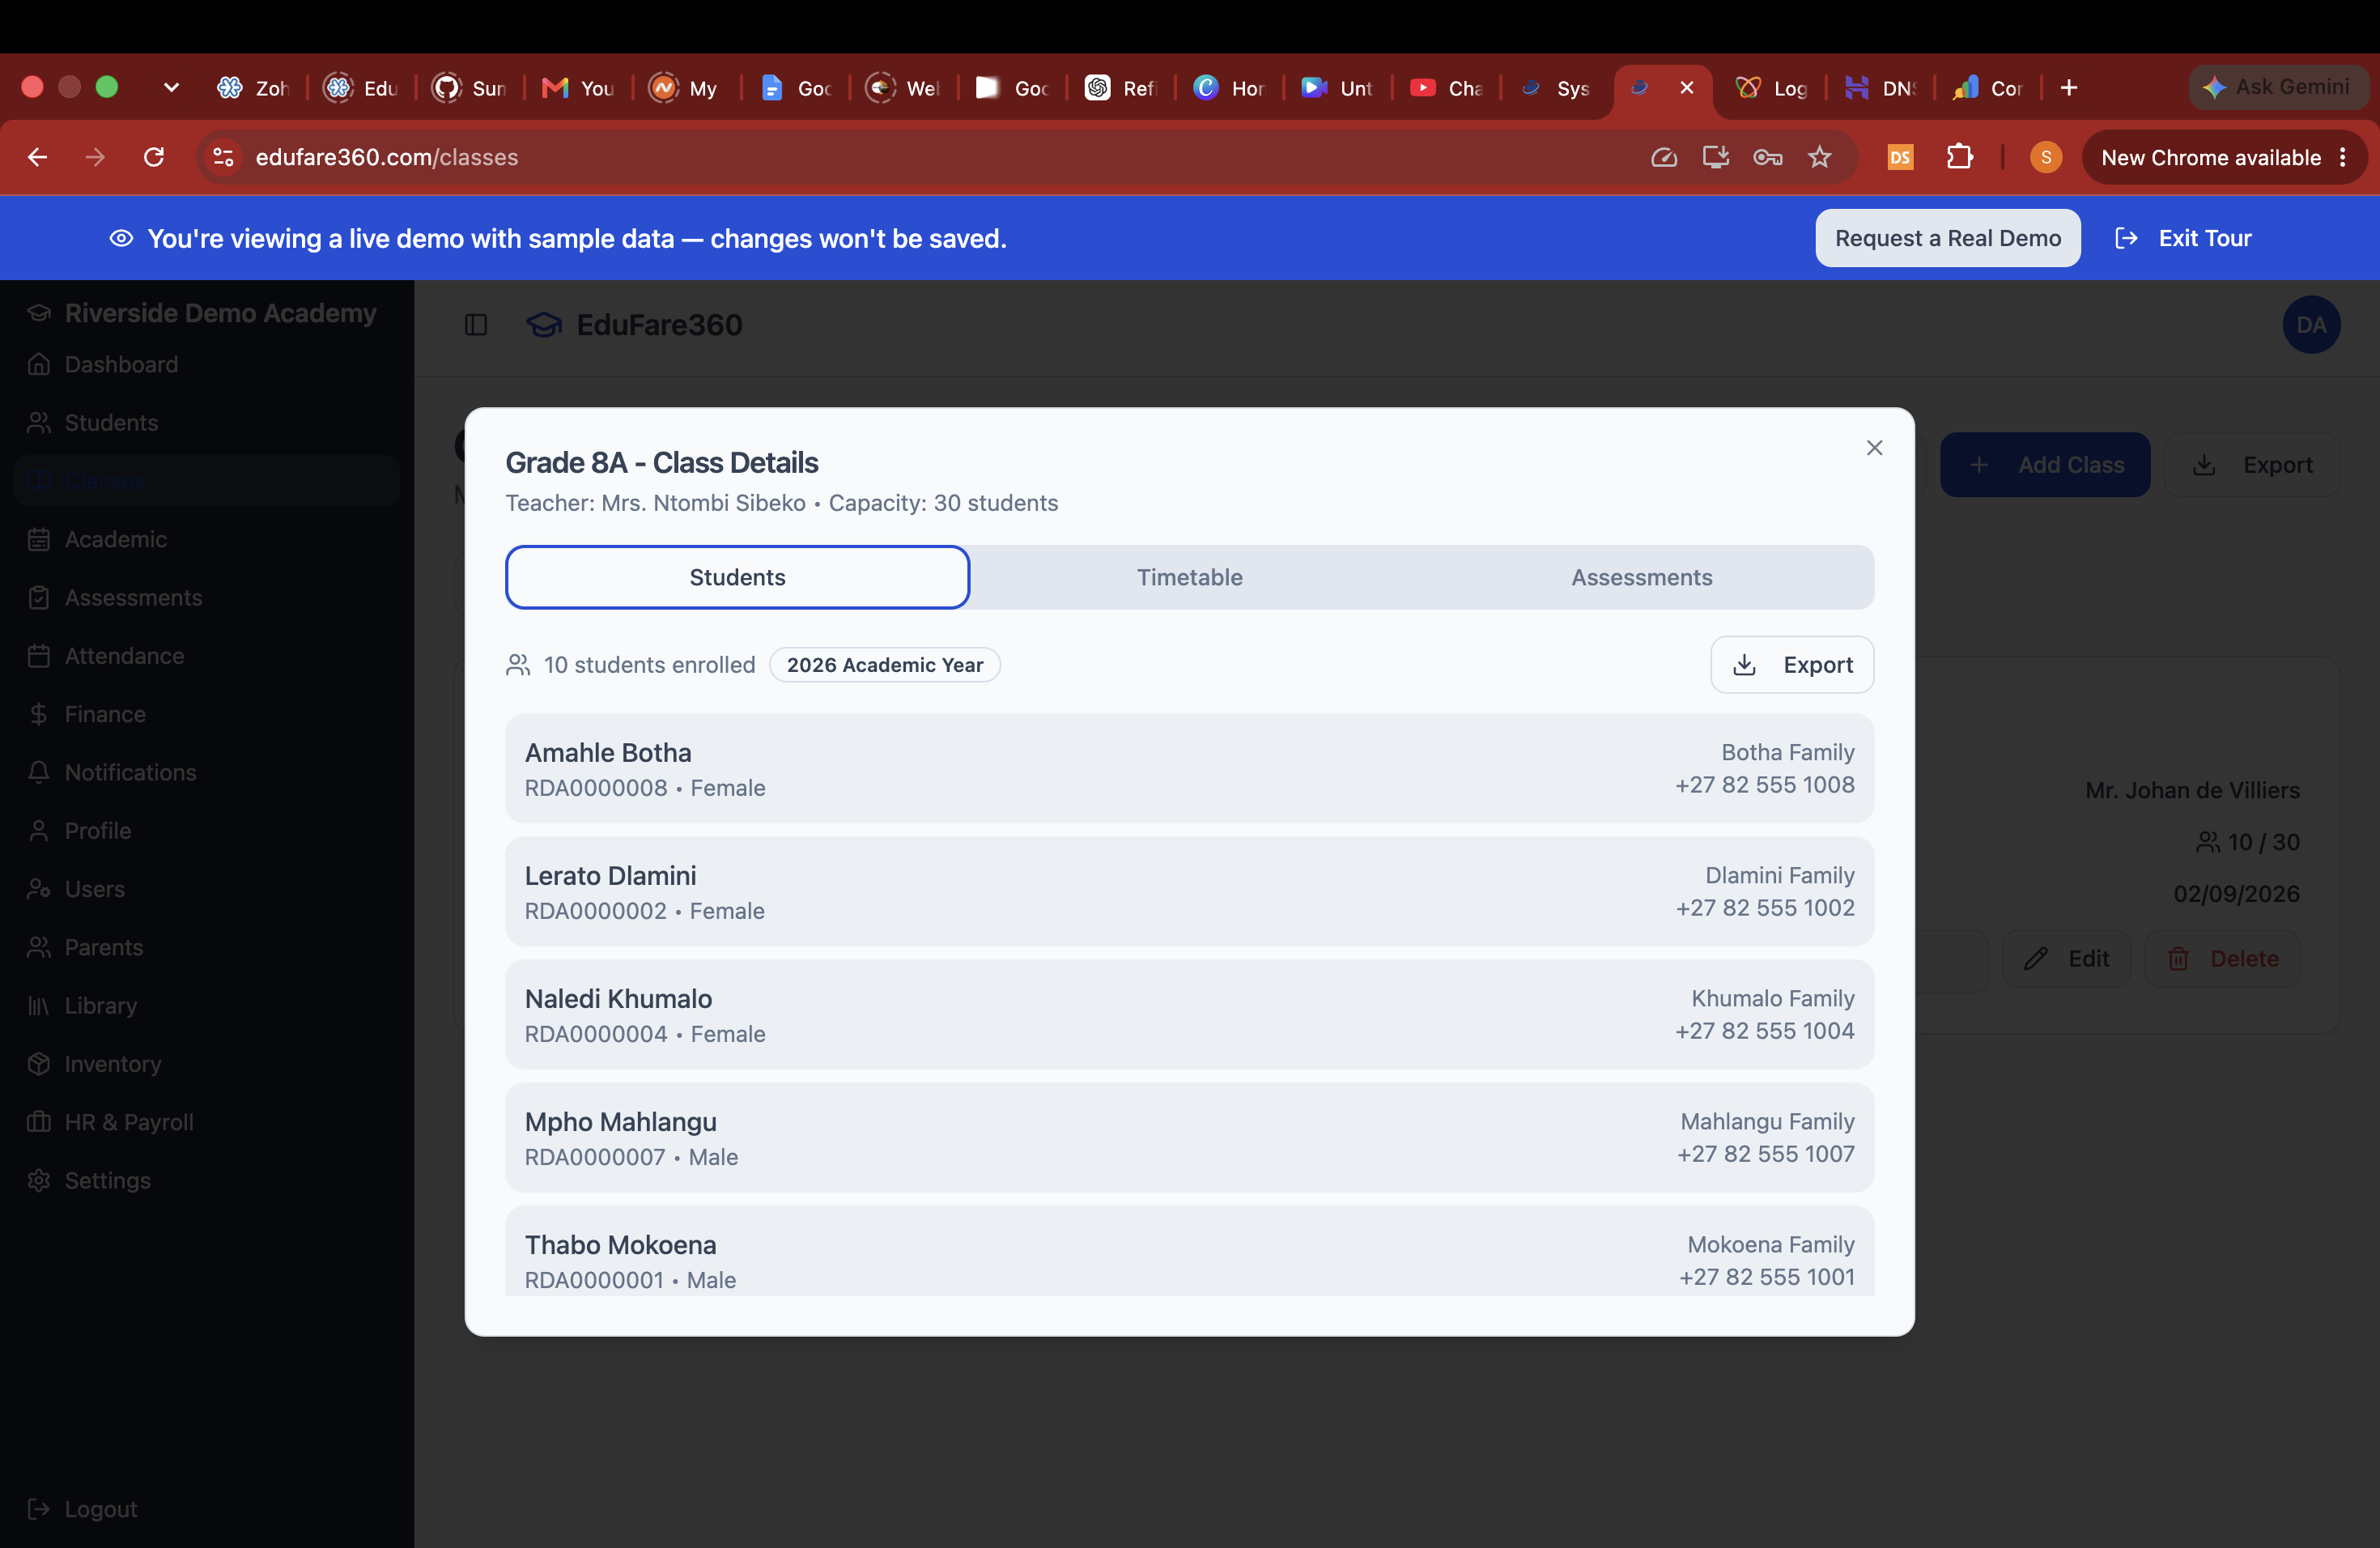The height and width of the screenshot is (1548, 2380).
Task: Toggle the sidebar panel icon beside EduFare360
Action: (476, 325)
